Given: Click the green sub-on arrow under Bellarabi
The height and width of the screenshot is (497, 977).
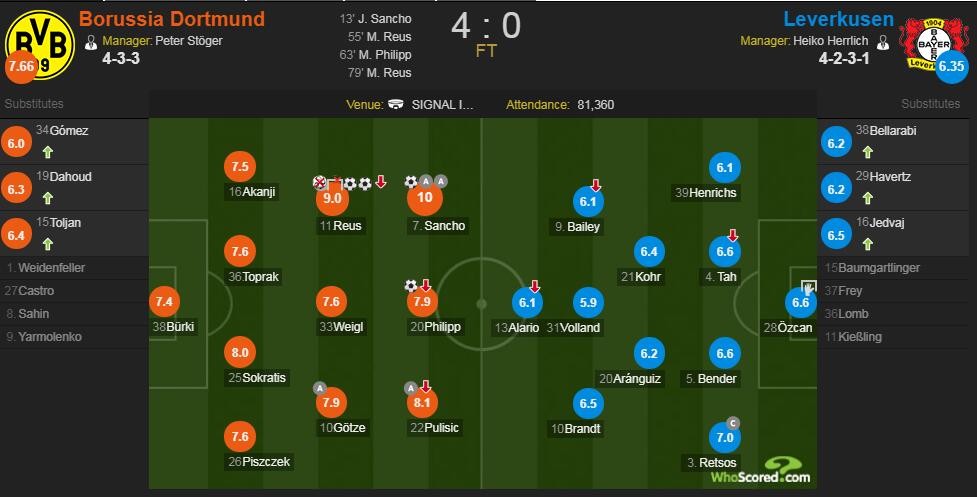Looking at the screenshot, I should coord(867,153).
